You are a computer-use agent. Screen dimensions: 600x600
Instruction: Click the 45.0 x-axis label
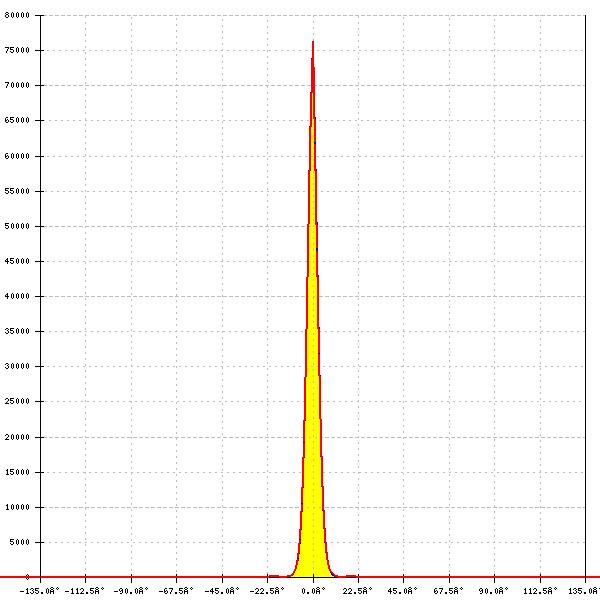tap(403, 591)
